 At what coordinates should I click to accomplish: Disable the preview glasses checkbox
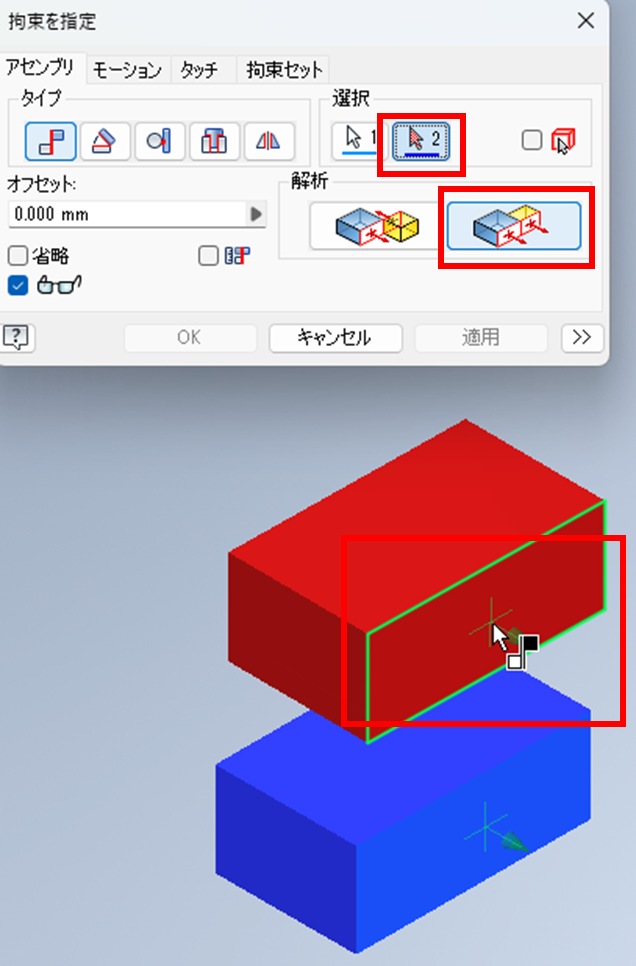click(18, 285)
